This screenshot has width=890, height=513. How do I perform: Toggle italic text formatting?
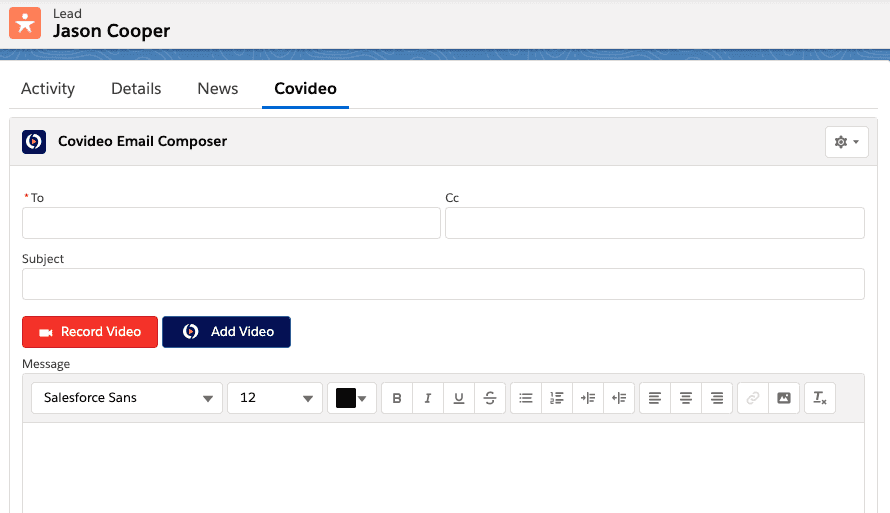(428, 398)
